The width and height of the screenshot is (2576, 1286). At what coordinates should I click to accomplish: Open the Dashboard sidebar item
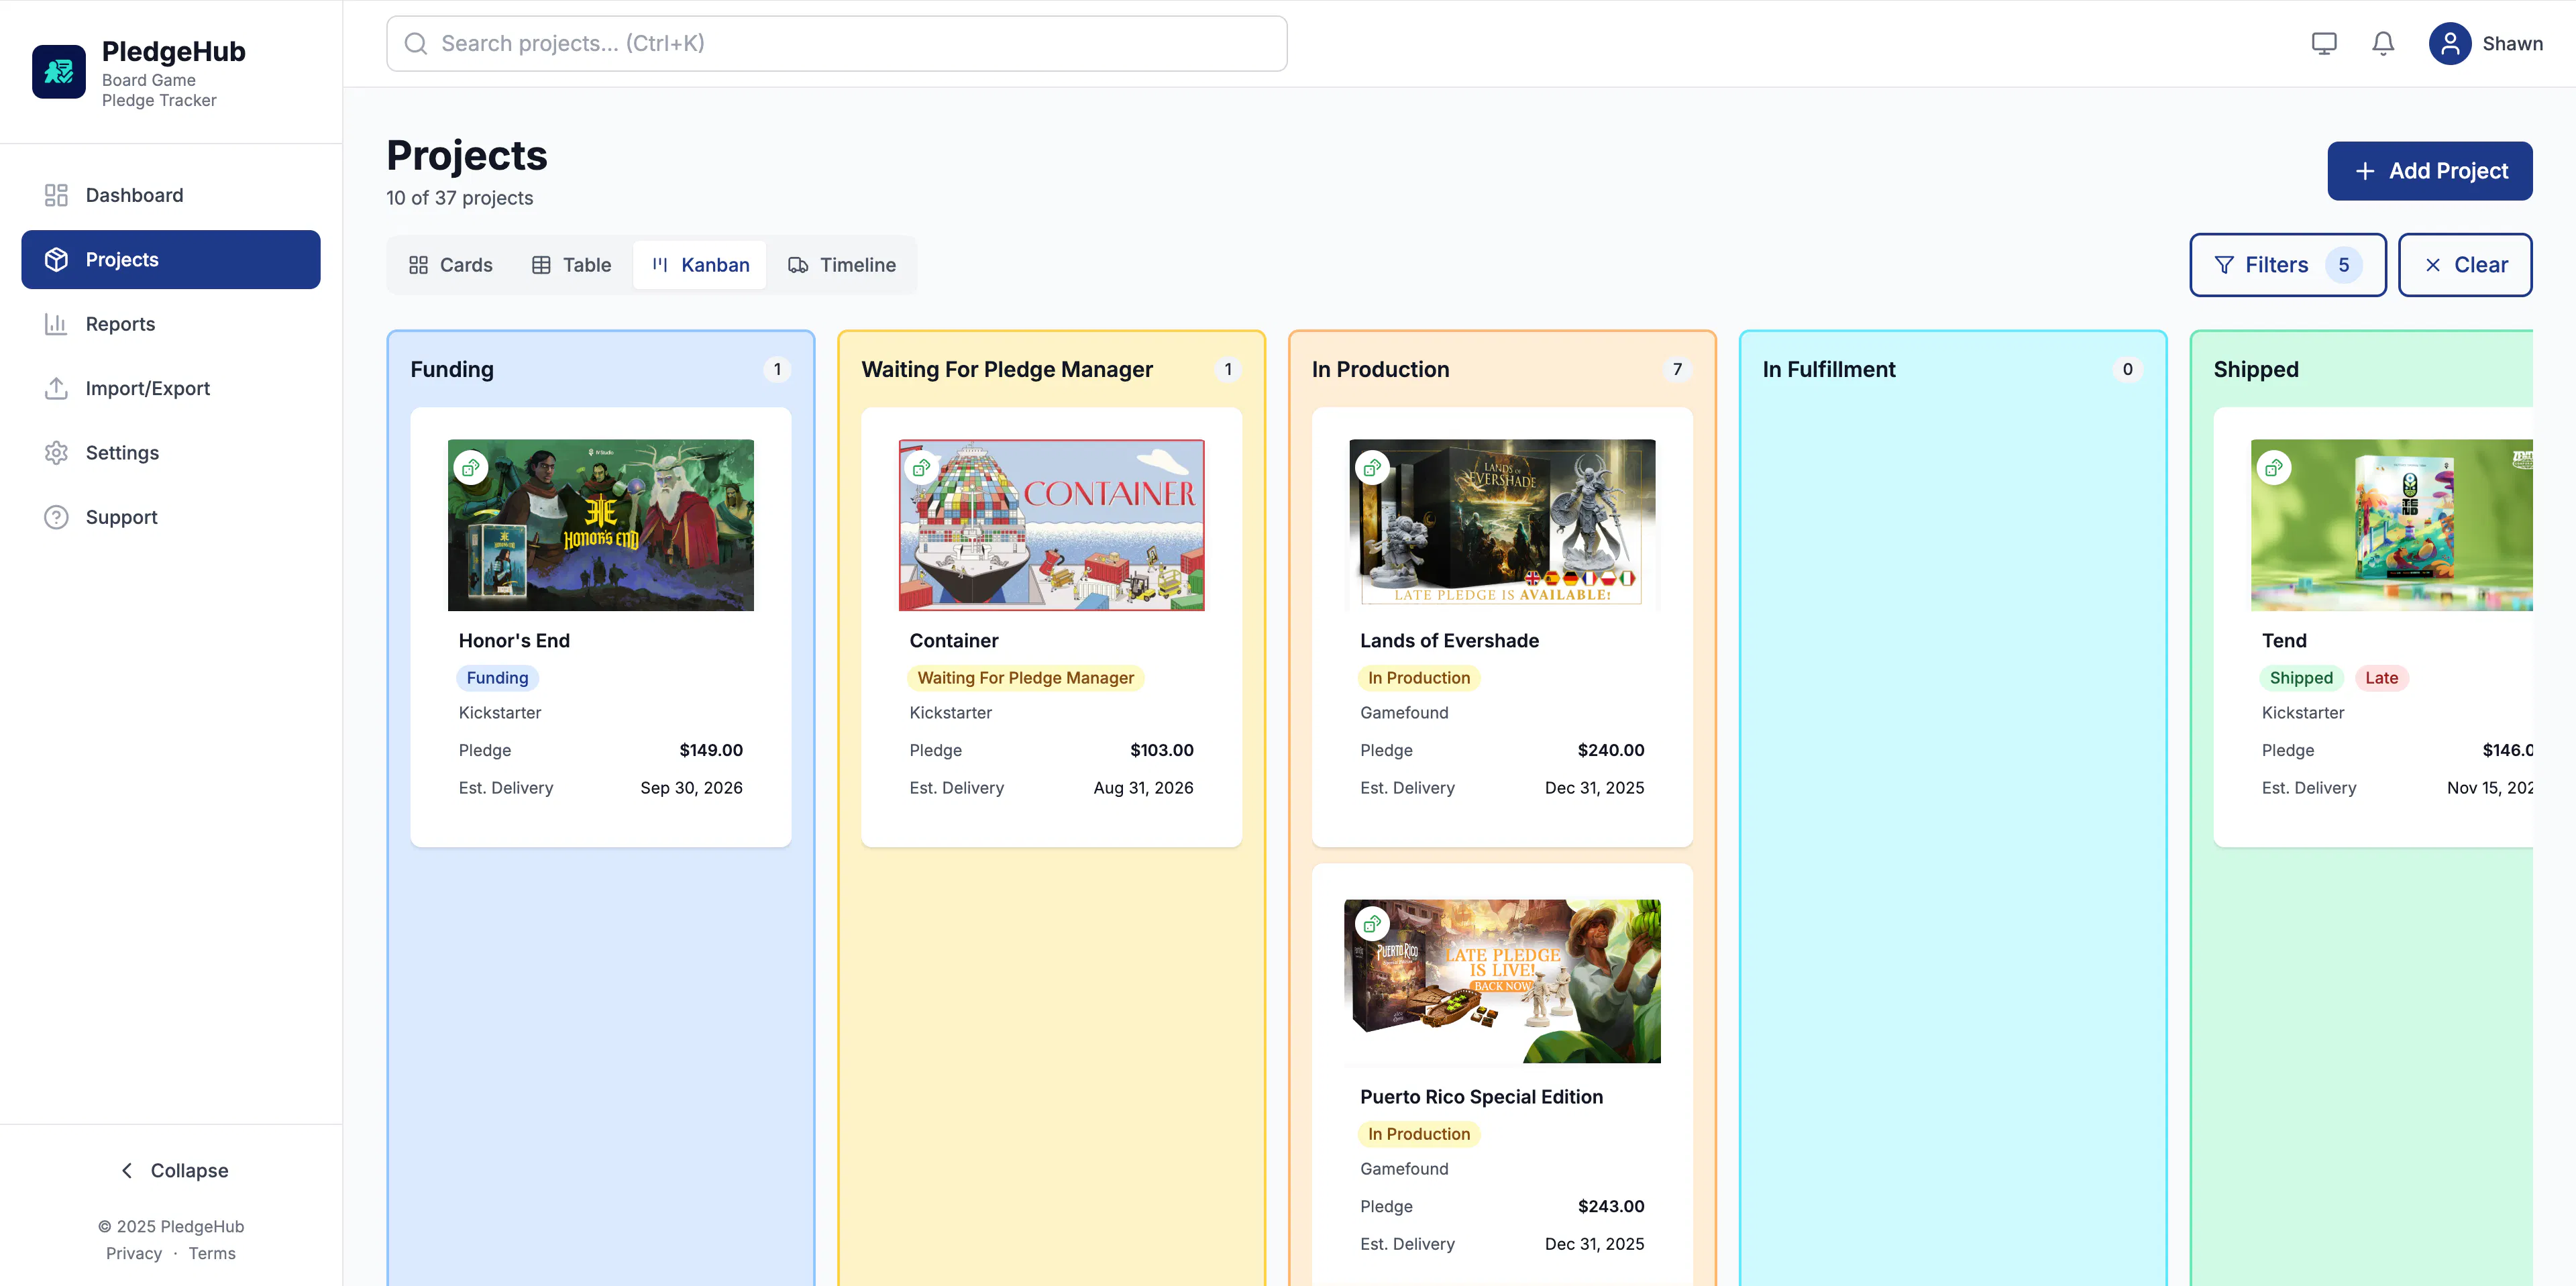(171, 195)
